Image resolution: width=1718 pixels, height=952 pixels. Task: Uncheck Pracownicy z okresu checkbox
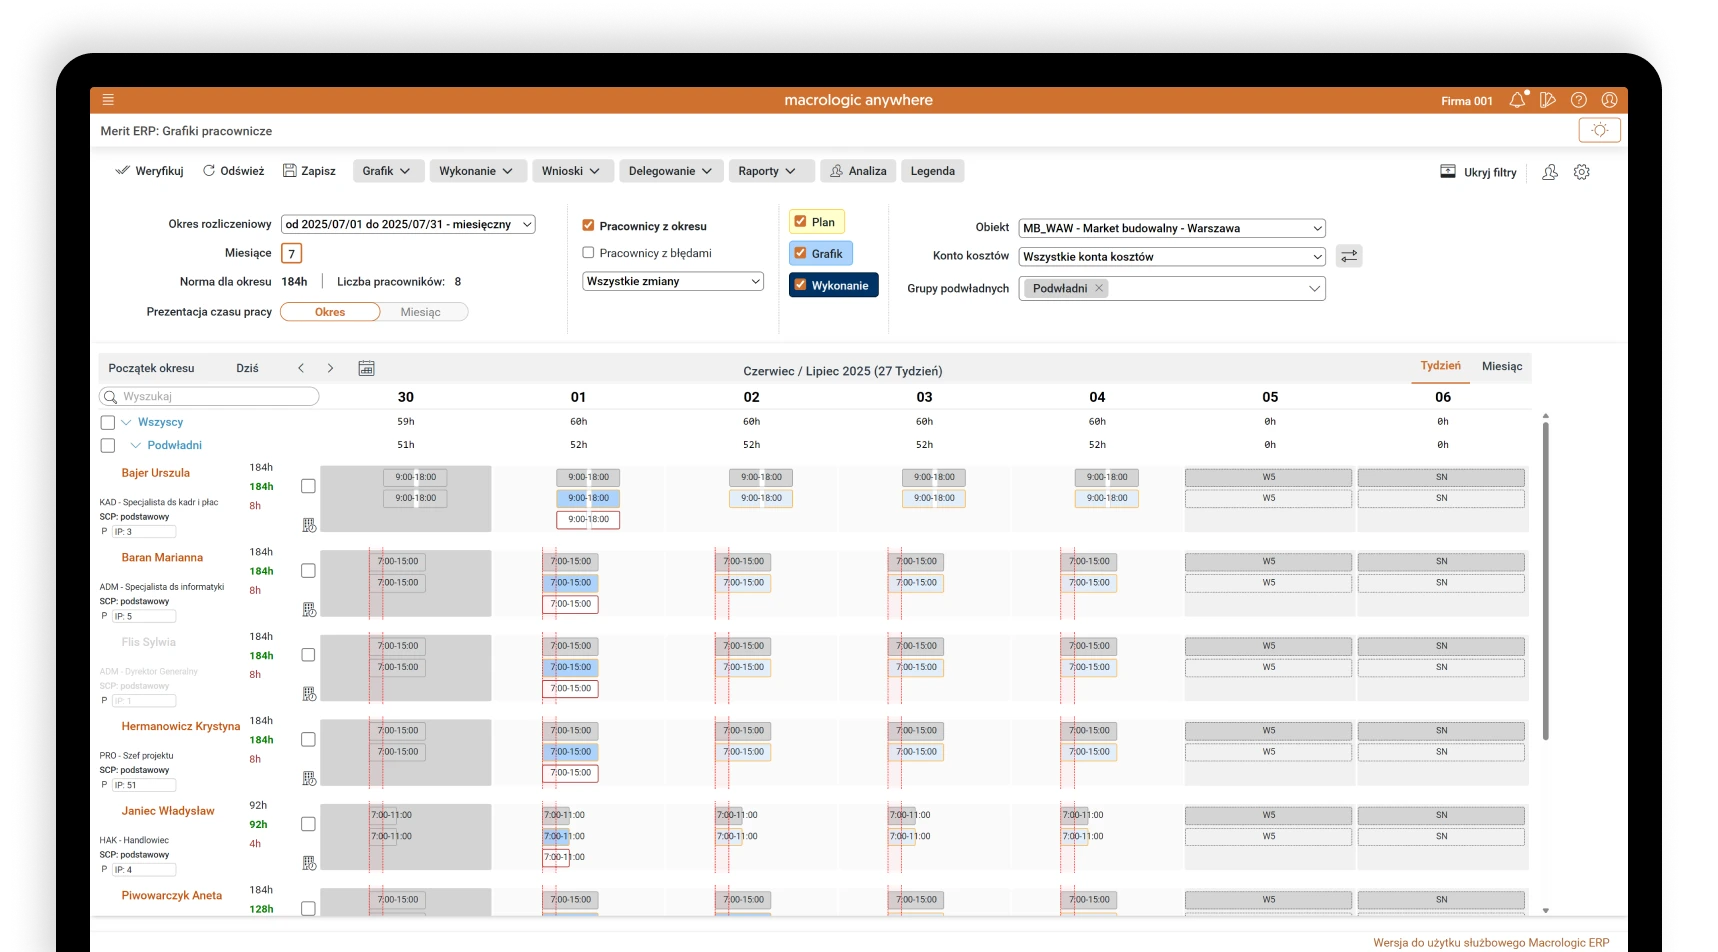588,226
